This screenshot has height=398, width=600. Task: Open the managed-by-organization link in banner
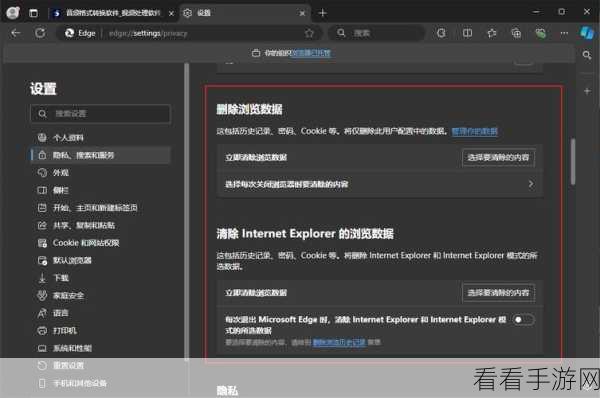[311, 53]
